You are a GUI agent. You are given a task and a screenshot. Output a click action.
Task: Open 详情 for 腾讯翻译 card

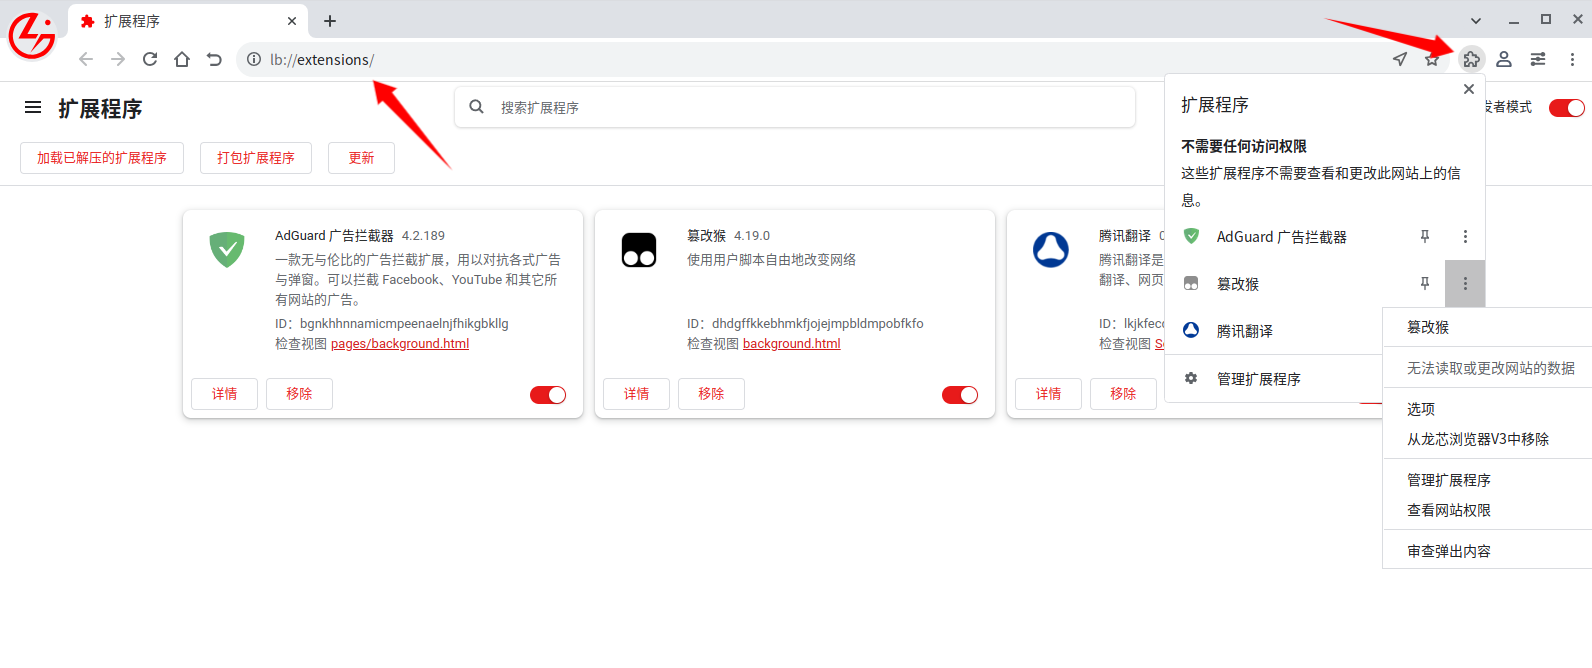1049,394
